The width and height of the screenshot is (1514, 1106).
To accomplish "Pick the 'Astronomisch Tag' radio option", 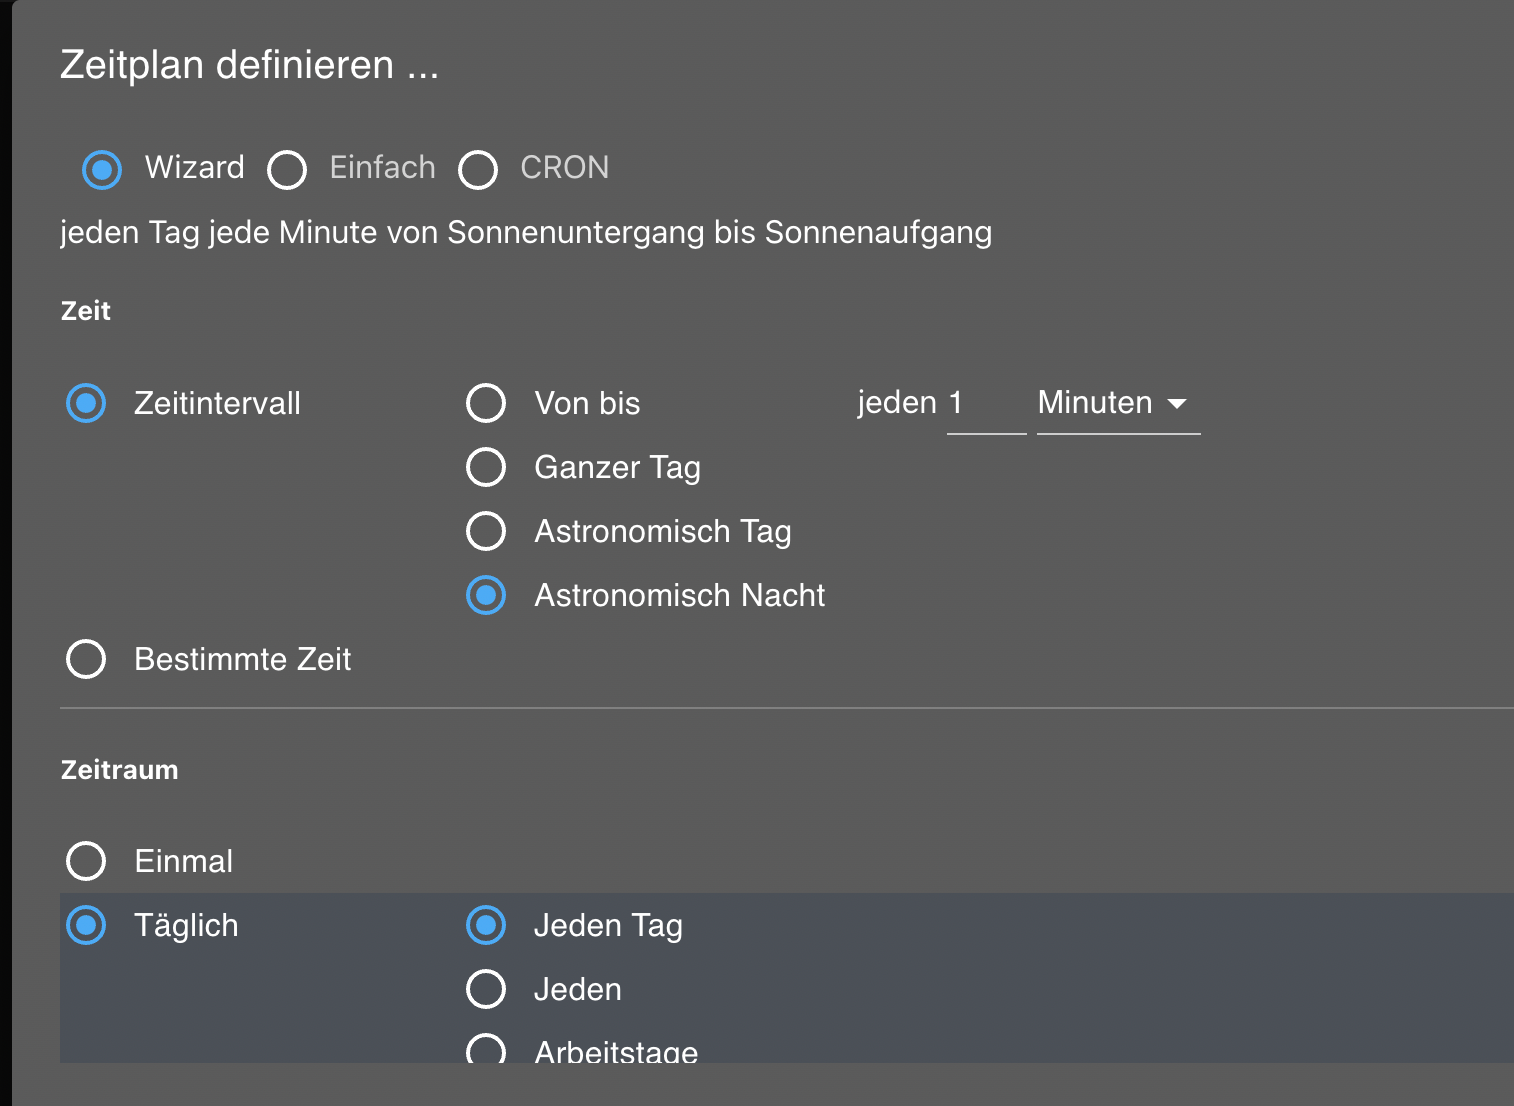I will (x=486, y=531).
